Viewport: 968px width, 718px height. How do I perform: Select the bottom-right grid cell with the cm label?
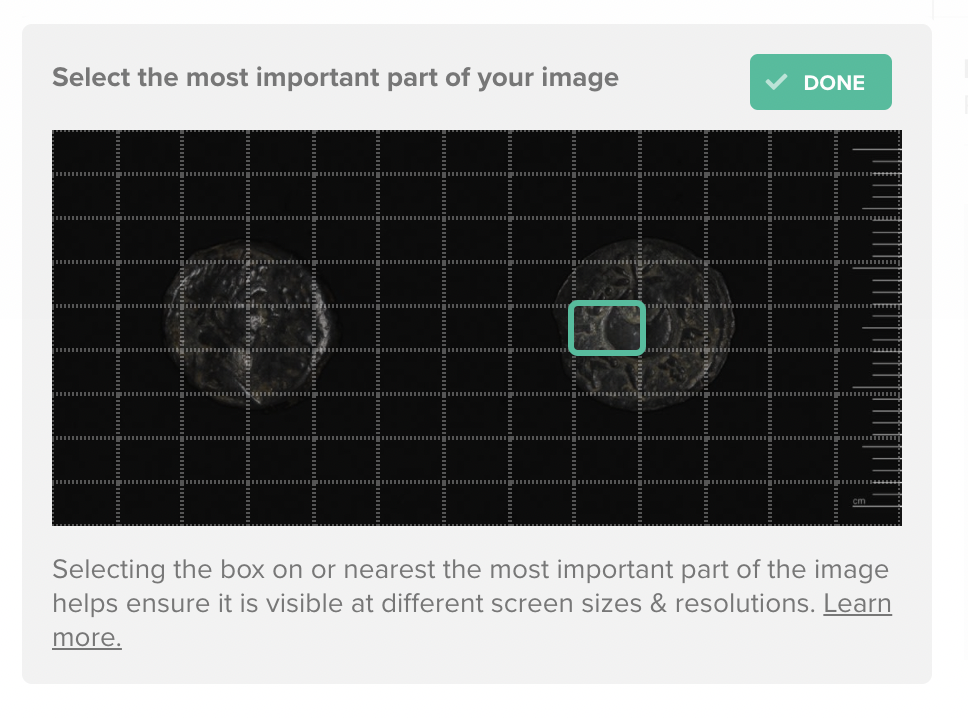coord(869,503)
